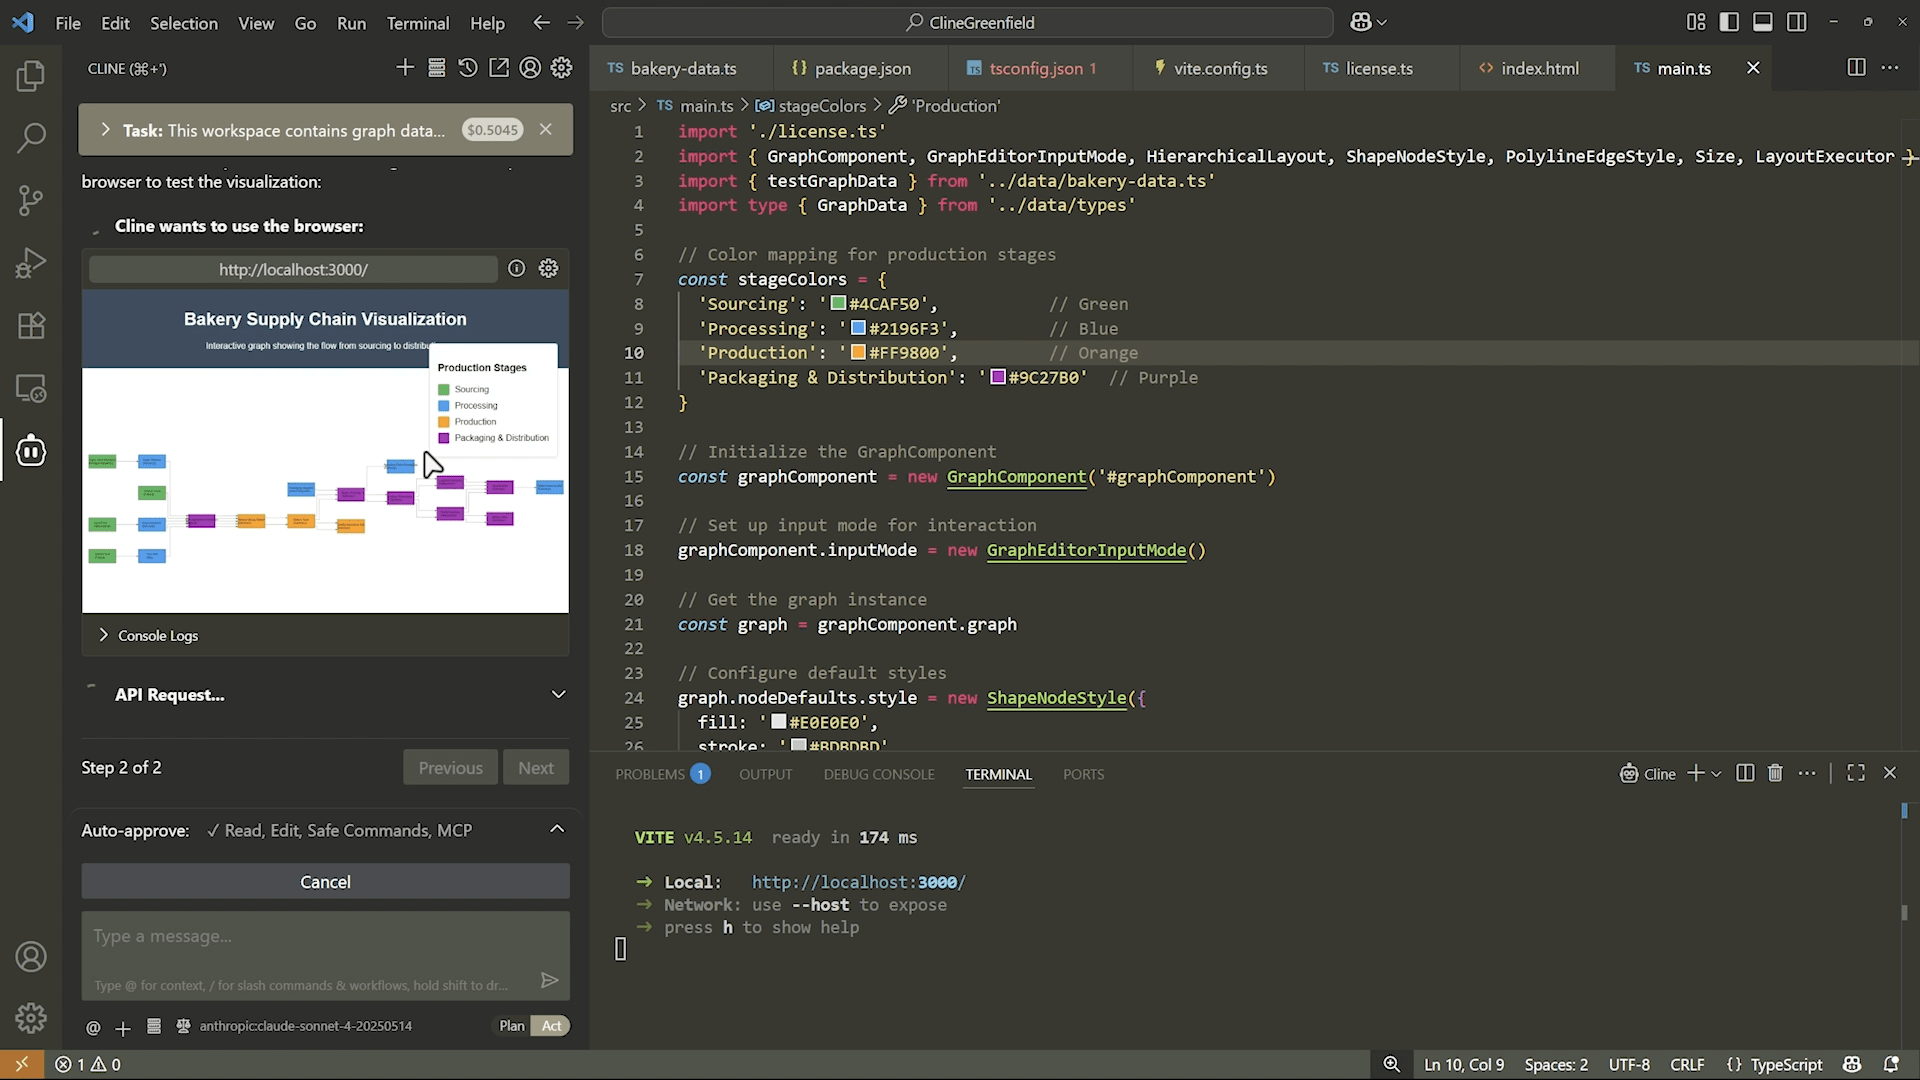The image size is (1920, 1080).
Task: Switch Cline from Act to Plan mode
Action: click(x=510, y=1026)
